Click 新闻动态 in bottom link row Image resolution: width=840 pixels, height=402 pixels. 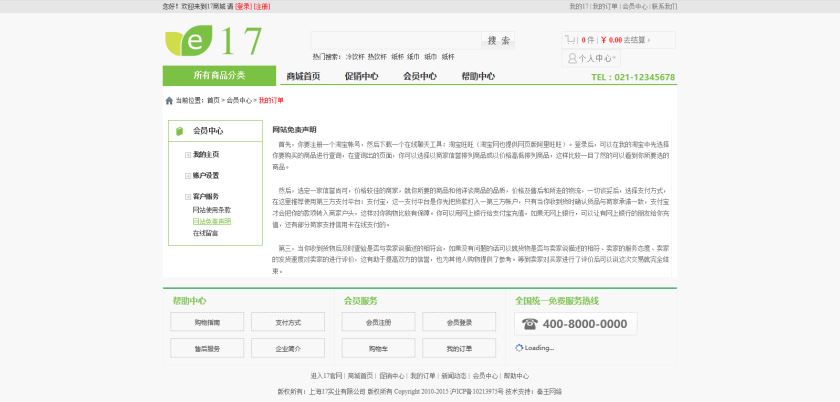tap(454, 376)
